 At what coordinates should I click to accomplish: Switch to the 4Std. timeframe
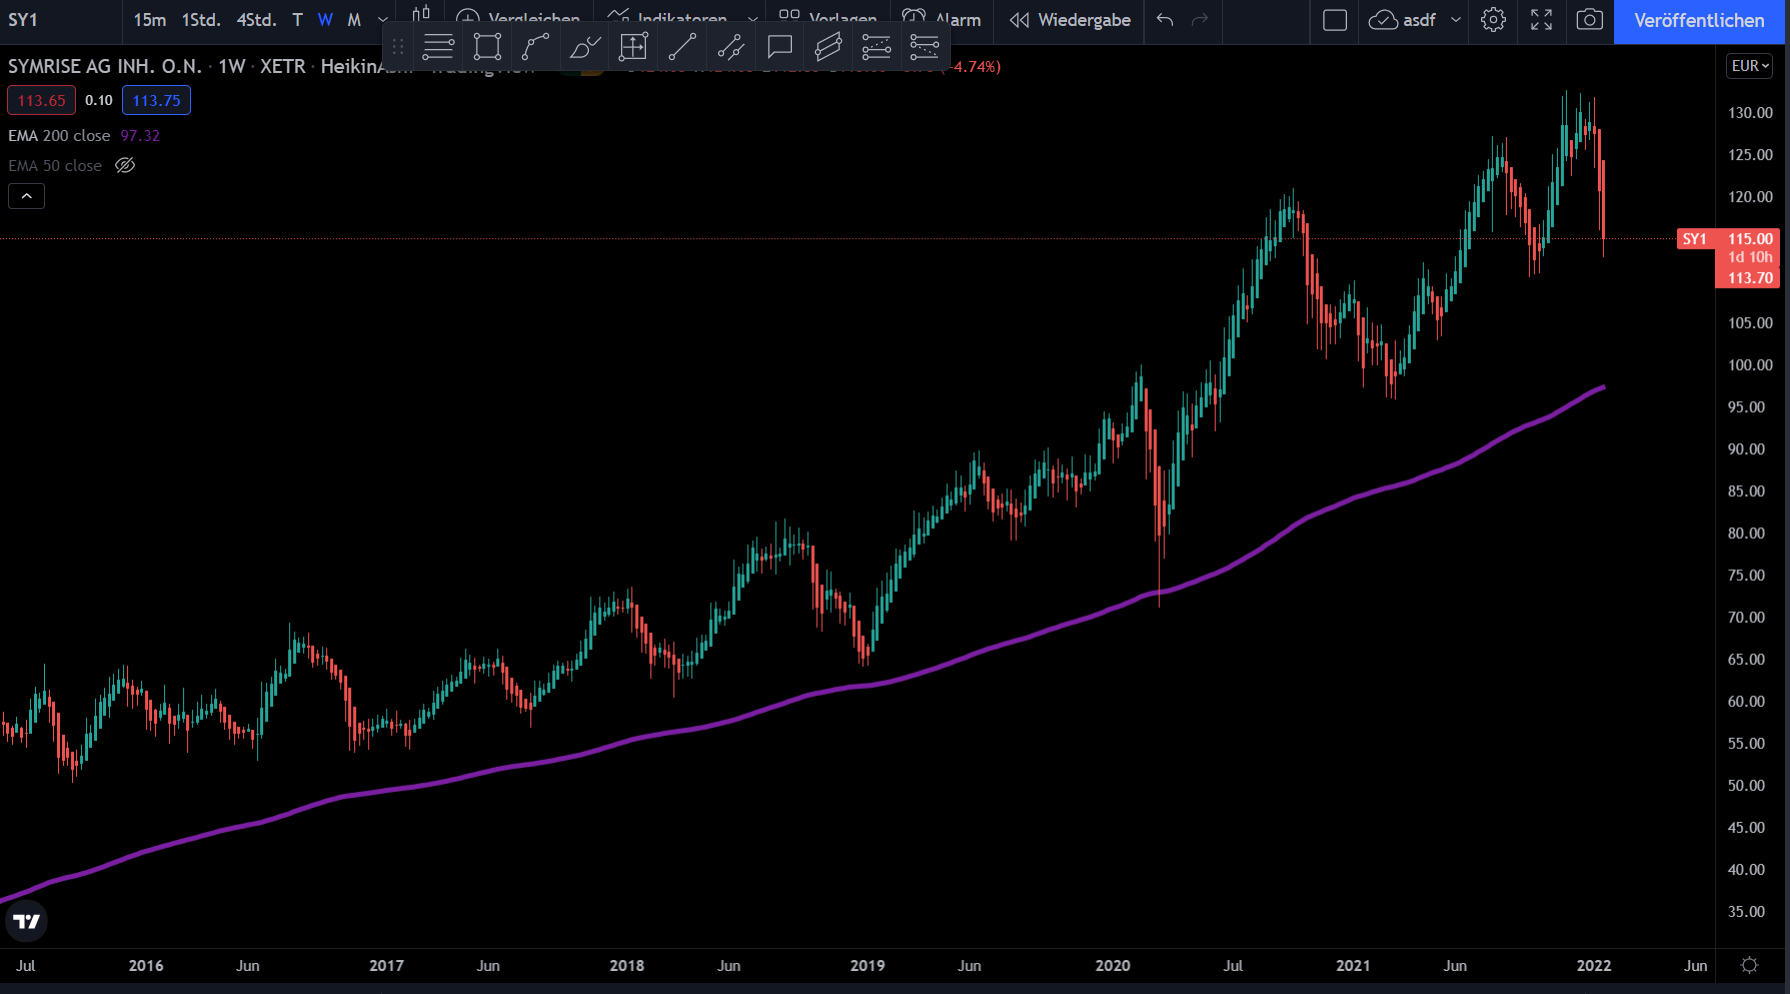(x=257, y=20)
